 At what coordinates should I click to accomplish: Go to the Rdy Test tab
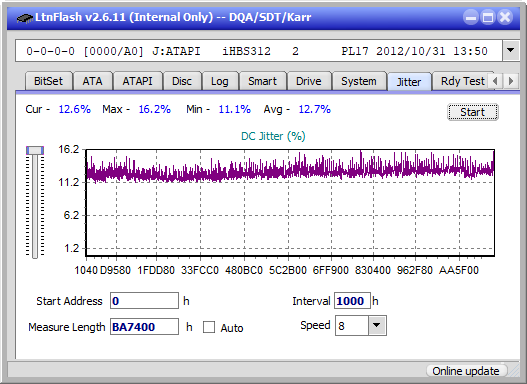(463, 81)
